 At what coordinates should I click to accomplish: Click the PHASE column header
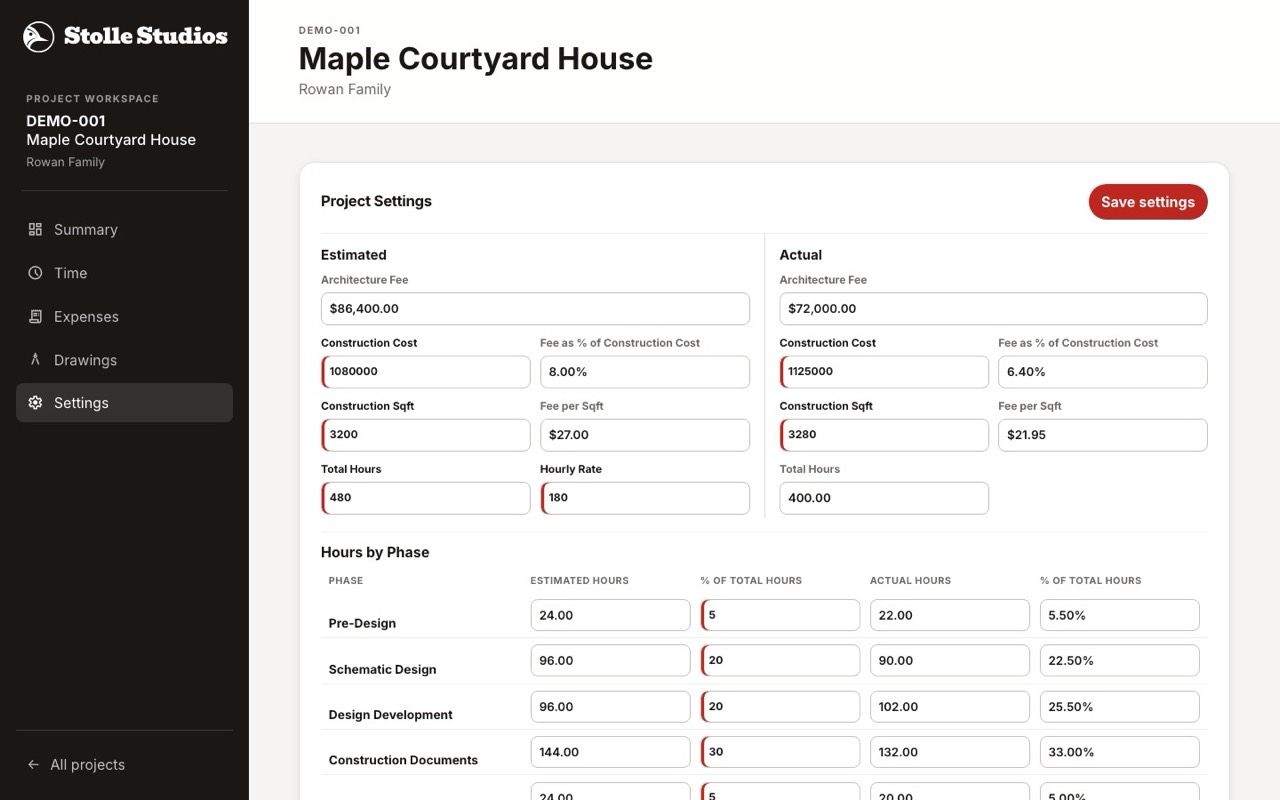[346, 580]
